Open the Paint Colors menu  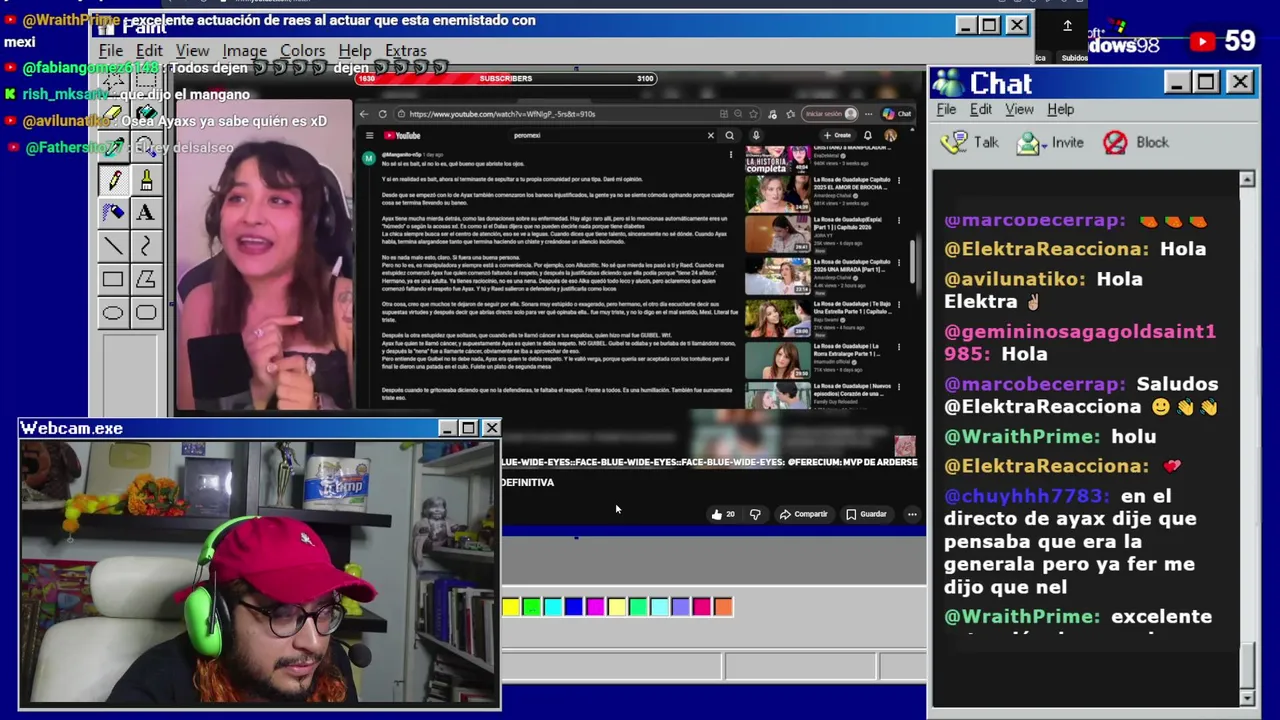click(302, 51)
